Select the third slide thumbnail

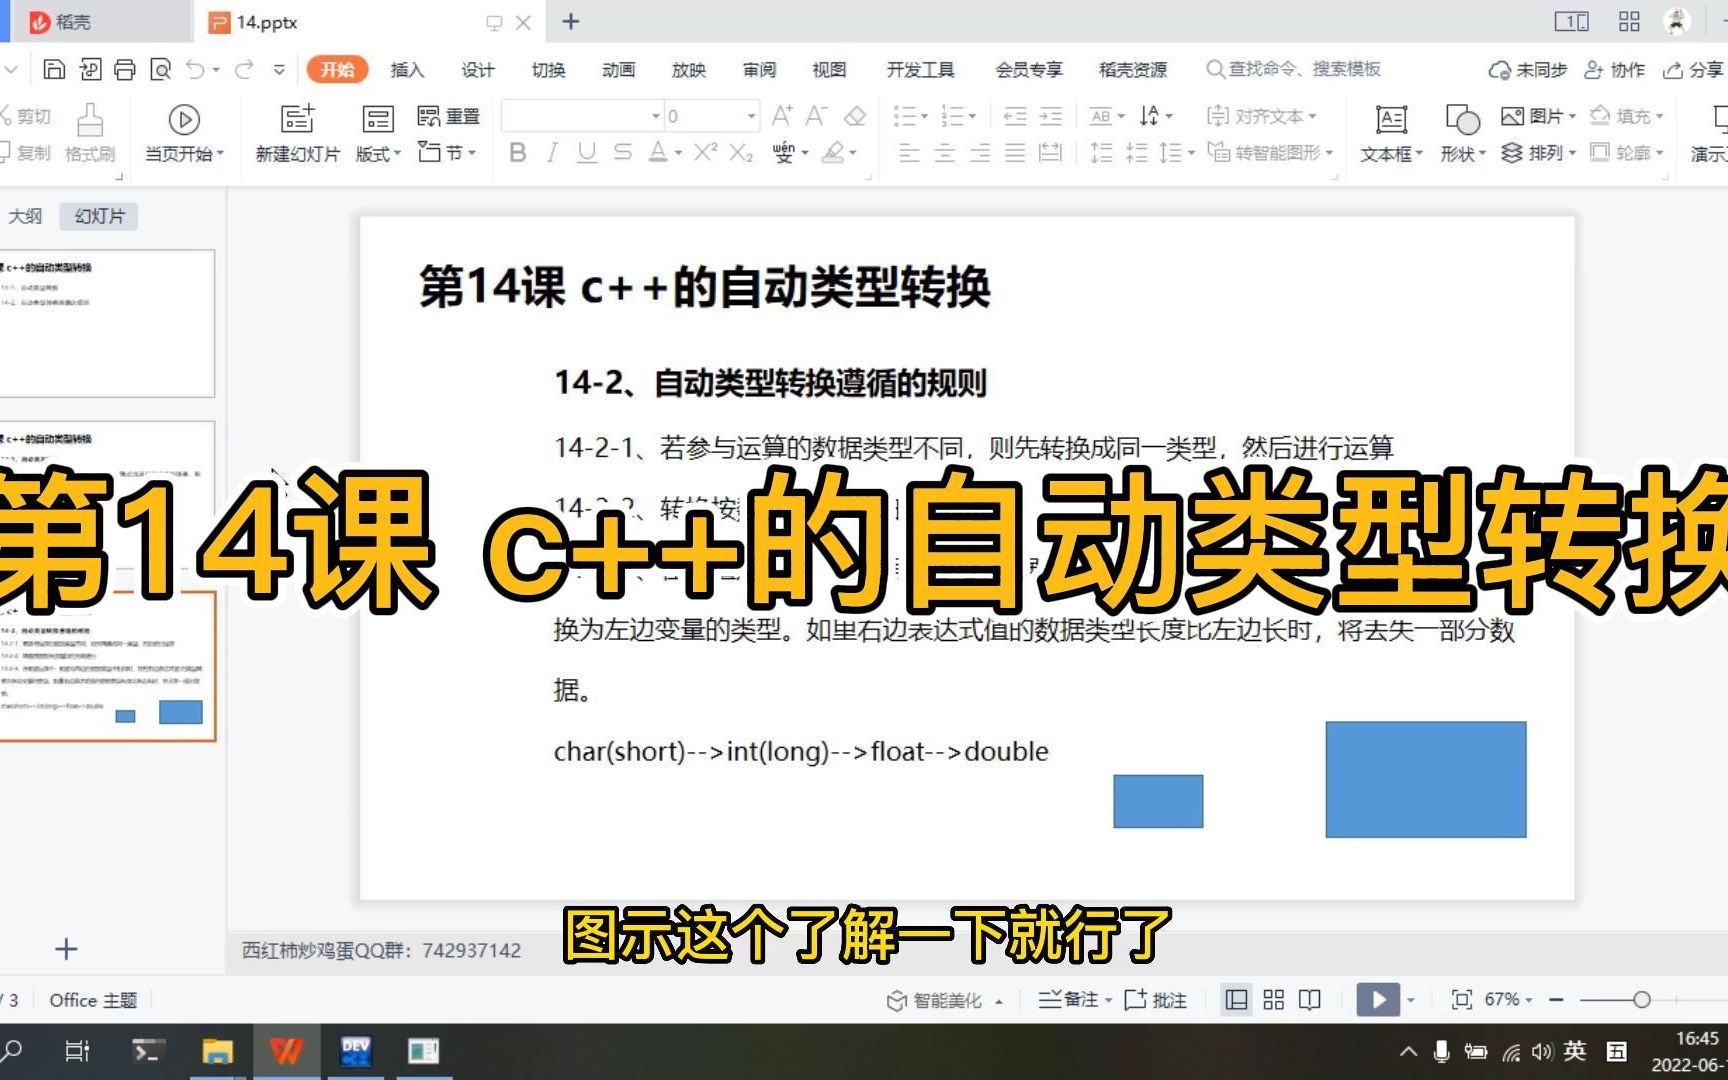click(x=110, y=665)
